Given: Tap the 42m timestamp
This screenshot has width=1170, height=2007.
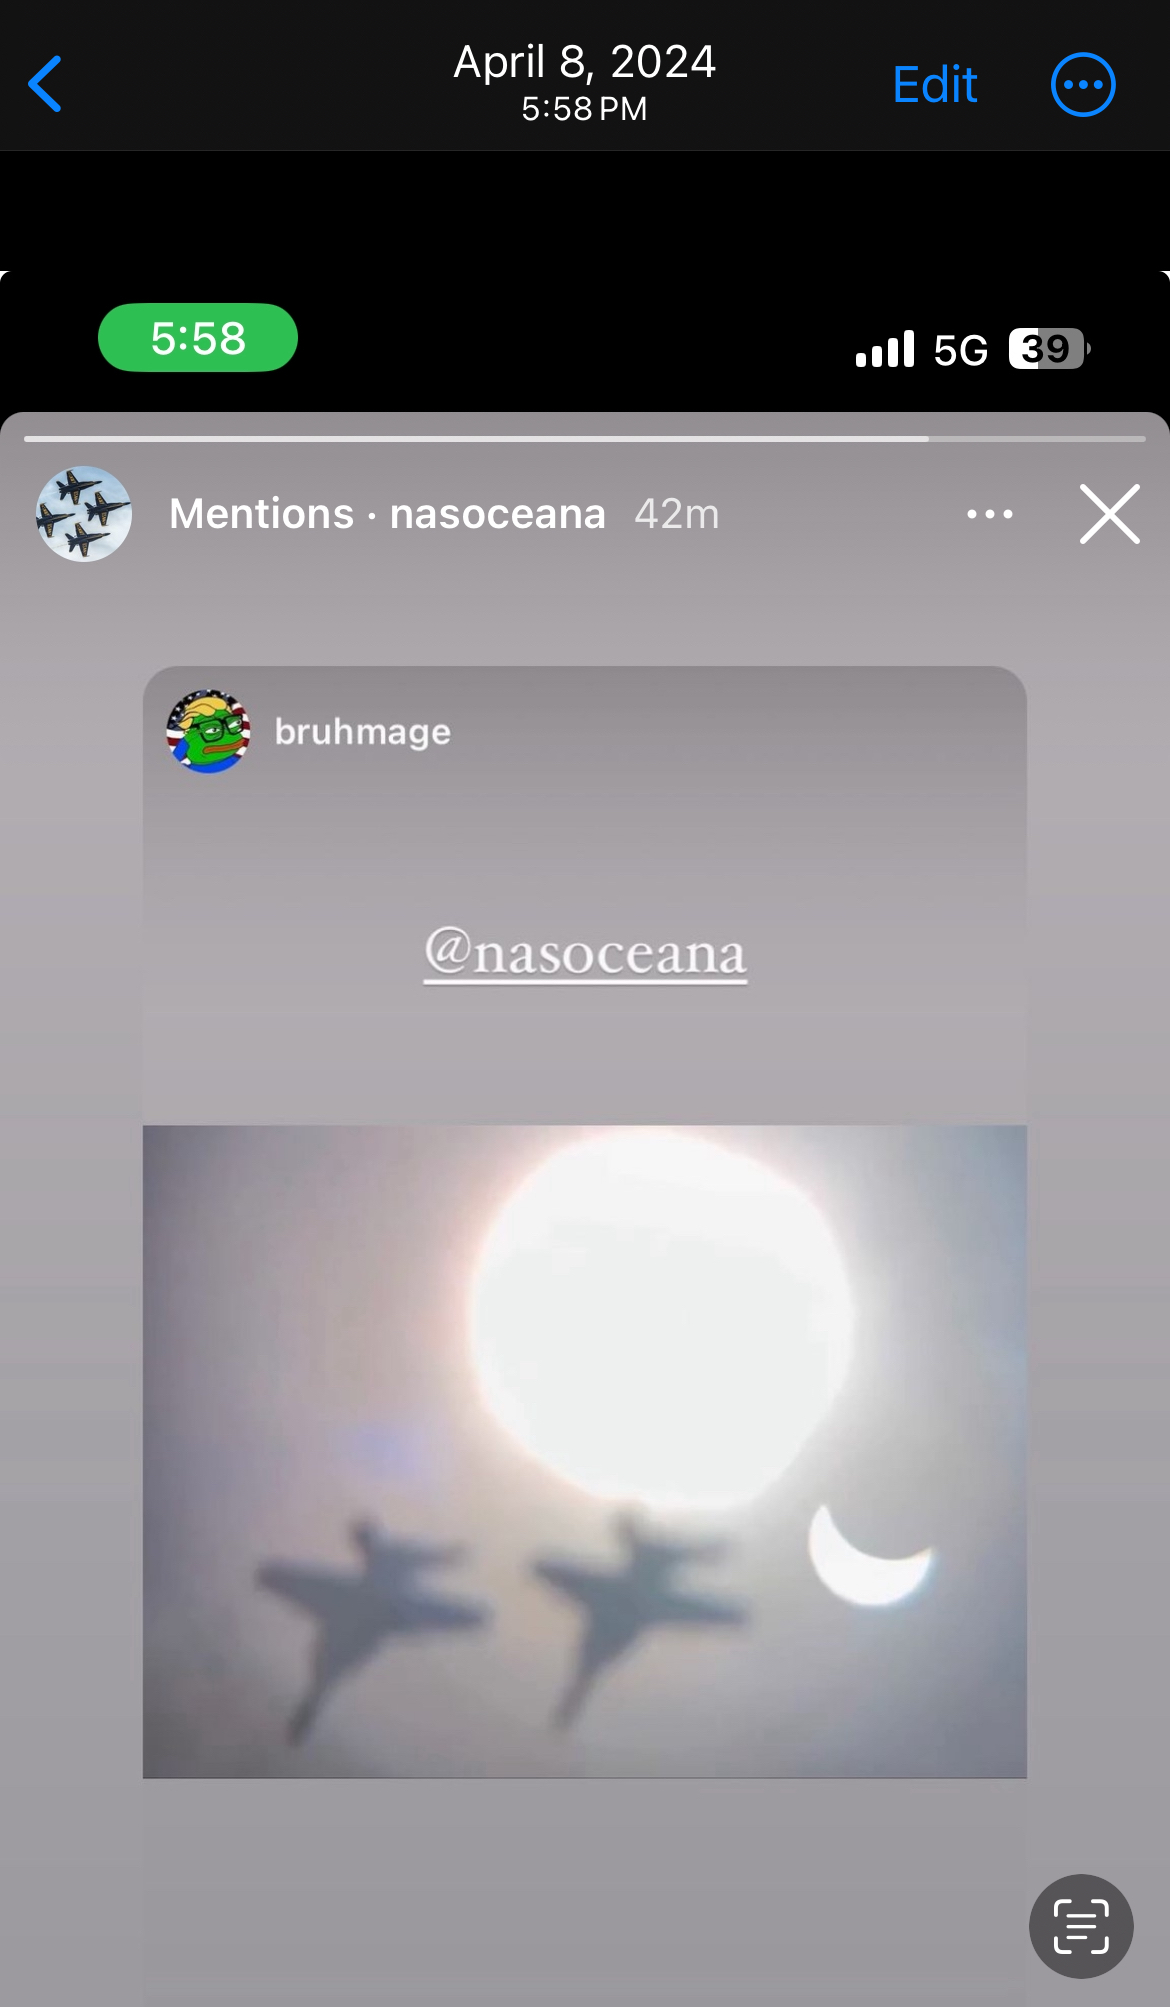Looking at the screenshot, I should click(677, 514).
